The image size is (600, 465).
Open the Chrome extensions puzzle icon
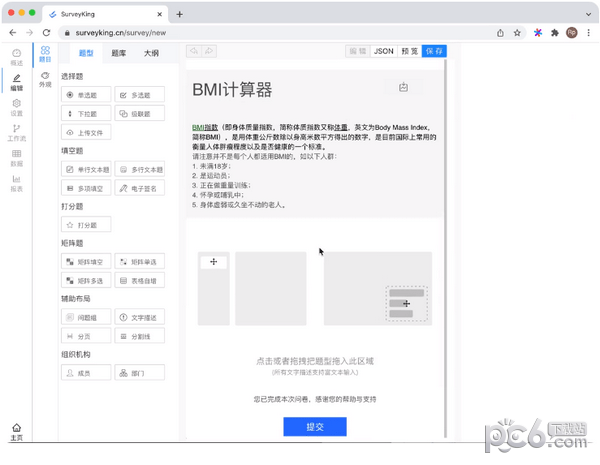(x=554, y=33)
